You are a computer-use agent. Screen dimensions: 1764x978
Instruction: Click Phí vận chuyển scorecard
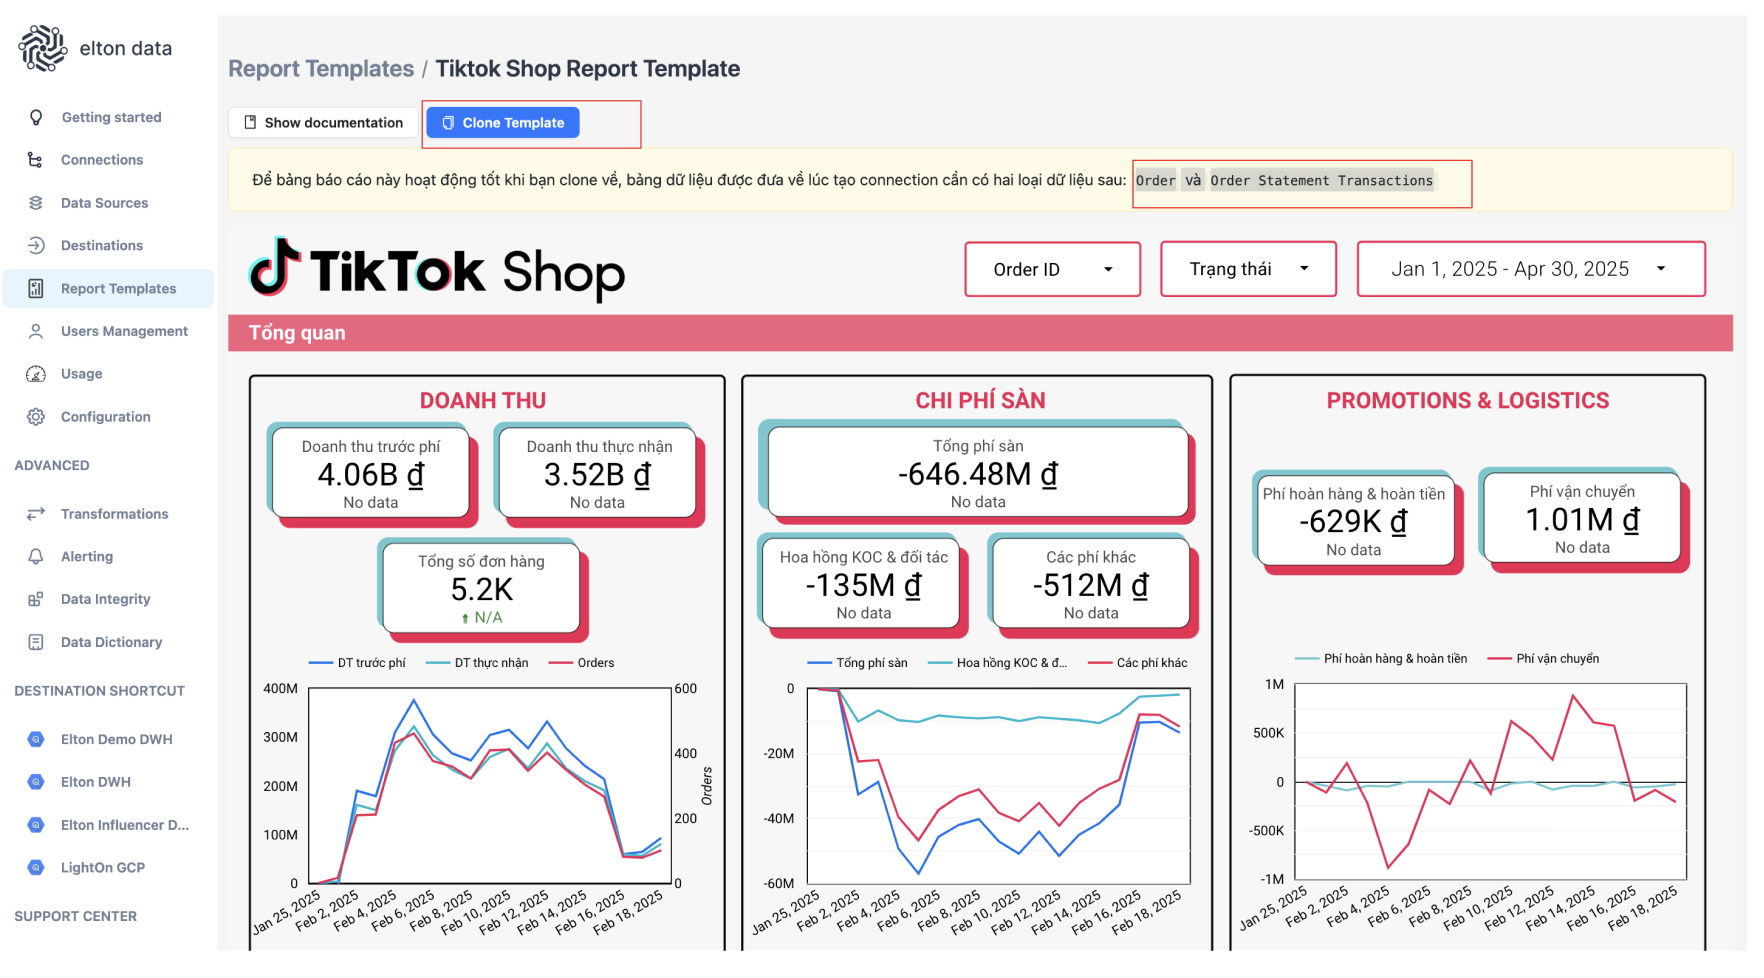1582,519
